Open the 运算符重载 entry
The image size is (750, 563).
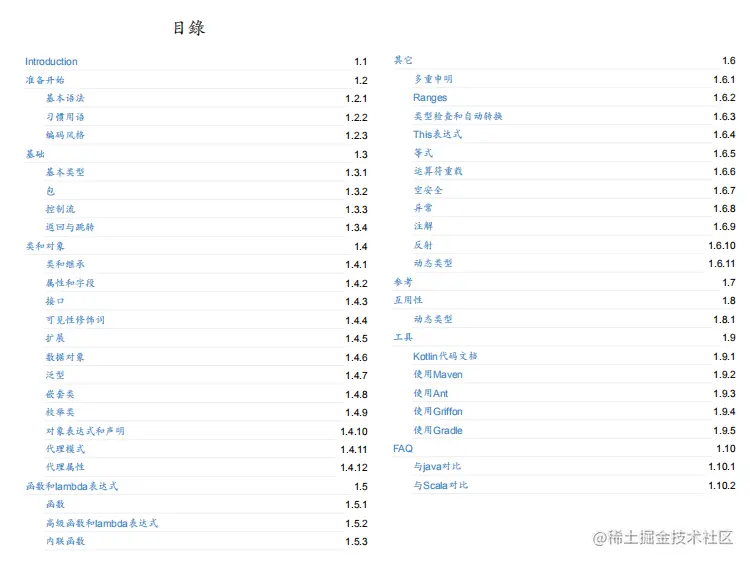pos(438,171)
